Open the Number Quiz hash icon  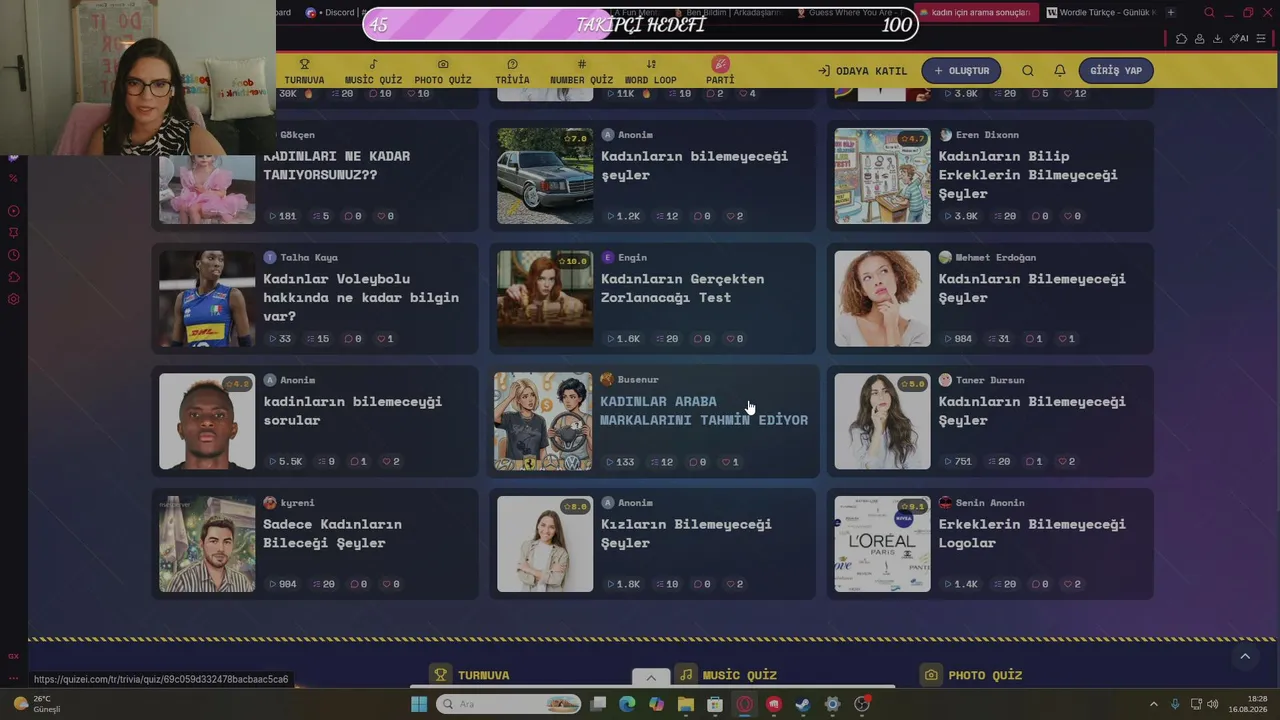[582, 64]
